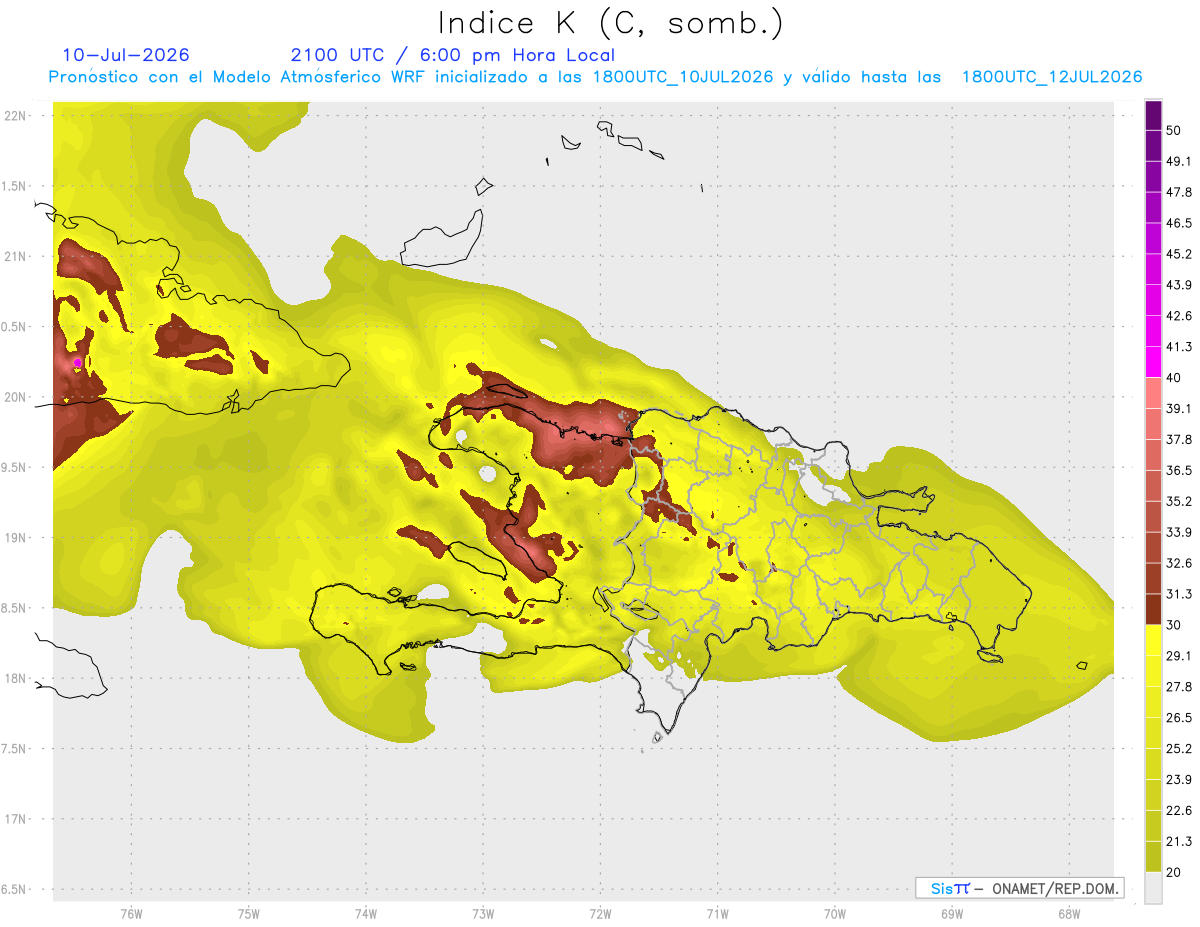
Task: Click the "45.2" color scale value
Action: tap(1179, 254)
